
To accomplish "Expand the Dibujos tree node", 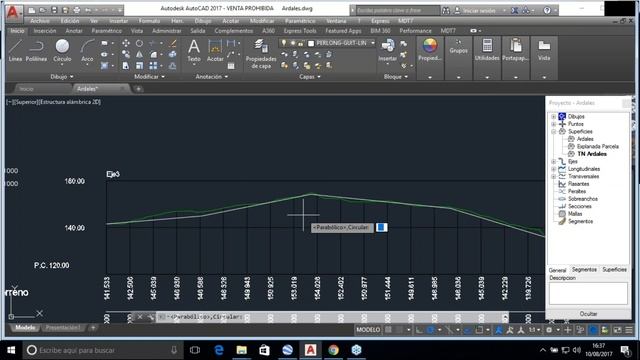I will point(553,117).
